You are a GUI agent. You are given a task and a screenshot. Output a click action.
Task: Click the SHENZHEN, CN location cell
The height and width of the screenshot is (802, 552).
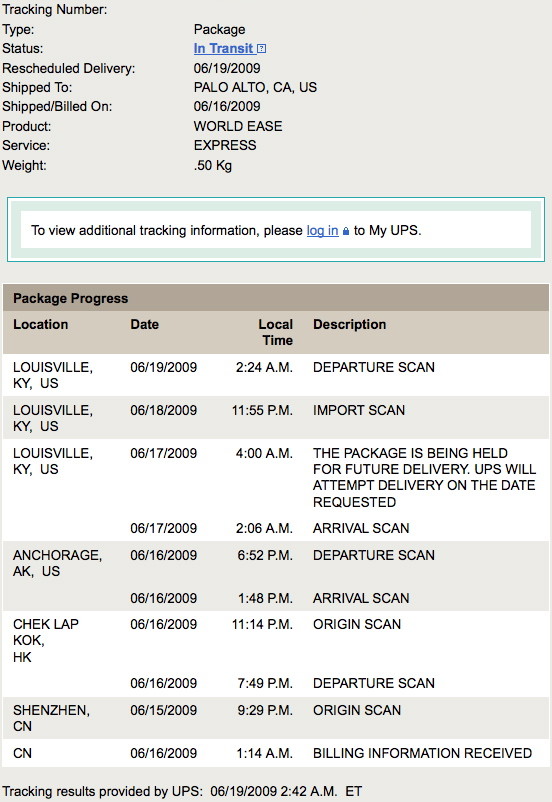tap(51, 718)
